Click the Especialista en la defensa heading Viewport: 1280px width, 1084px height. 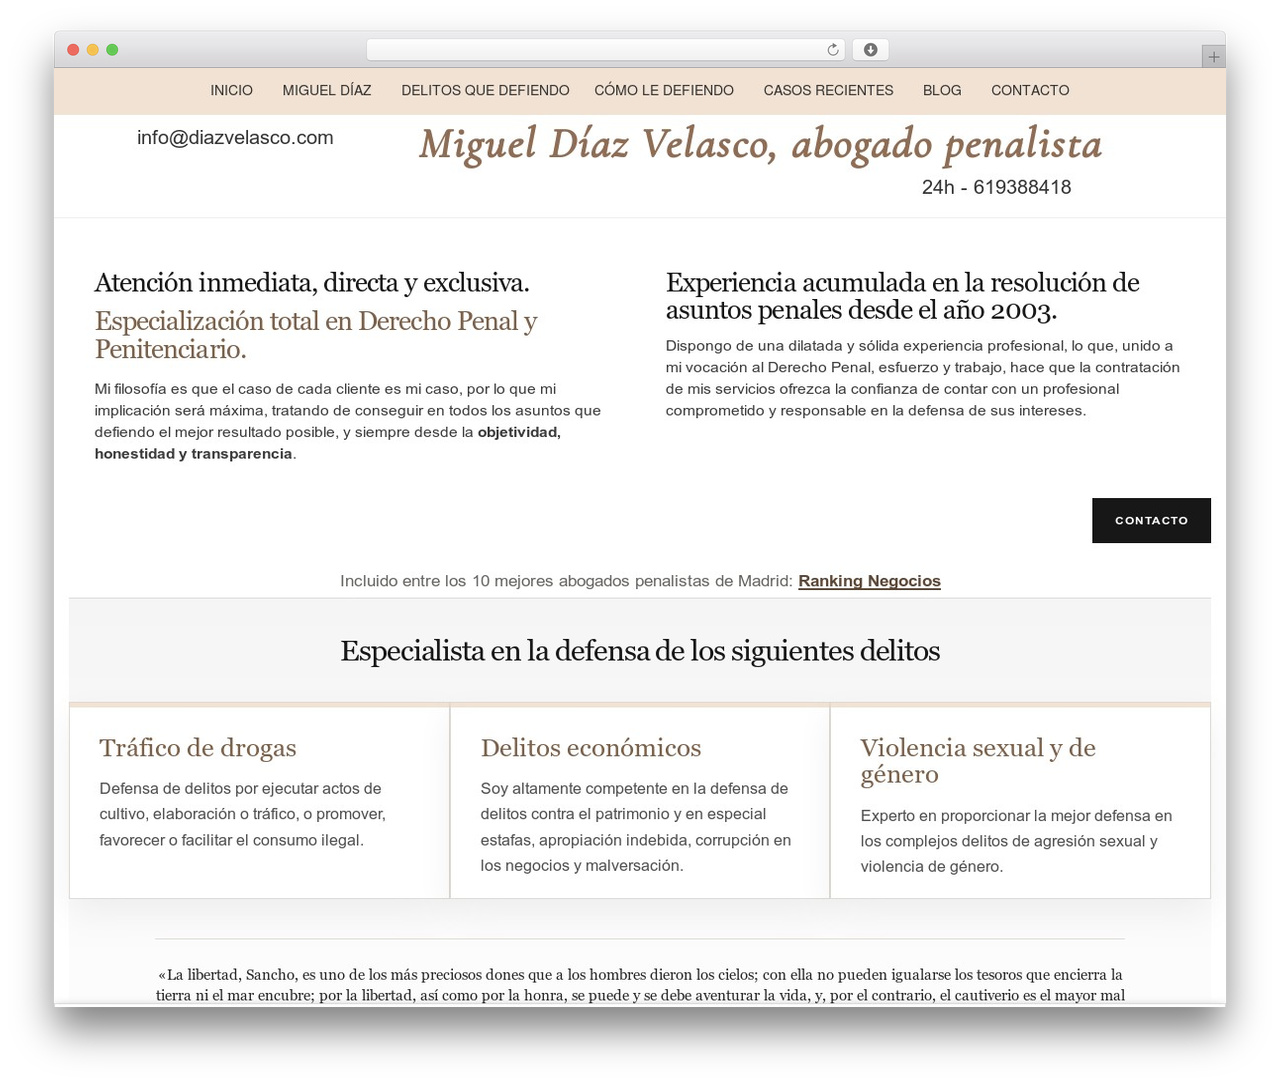[x=640, y=651]
